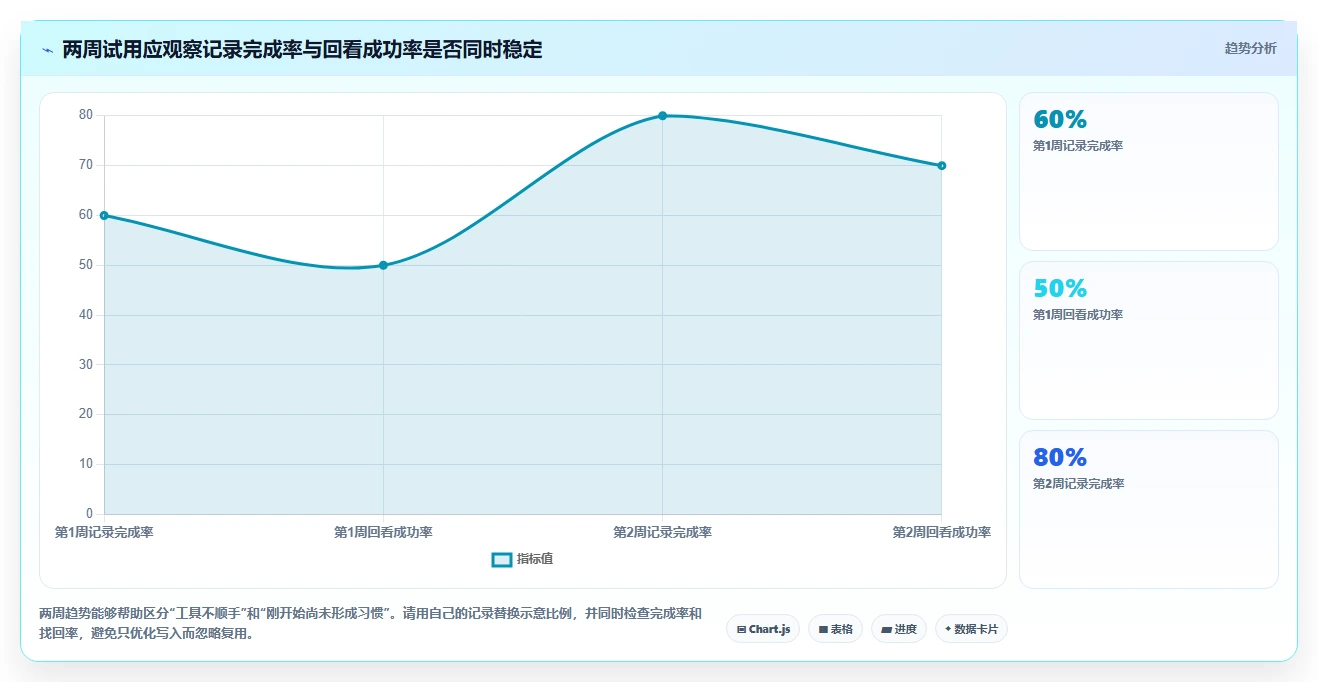This screenshot has width=1318, height=682.
Task: Click the data point at 第1周回看成功率
Action: click(x=383, y=265)
